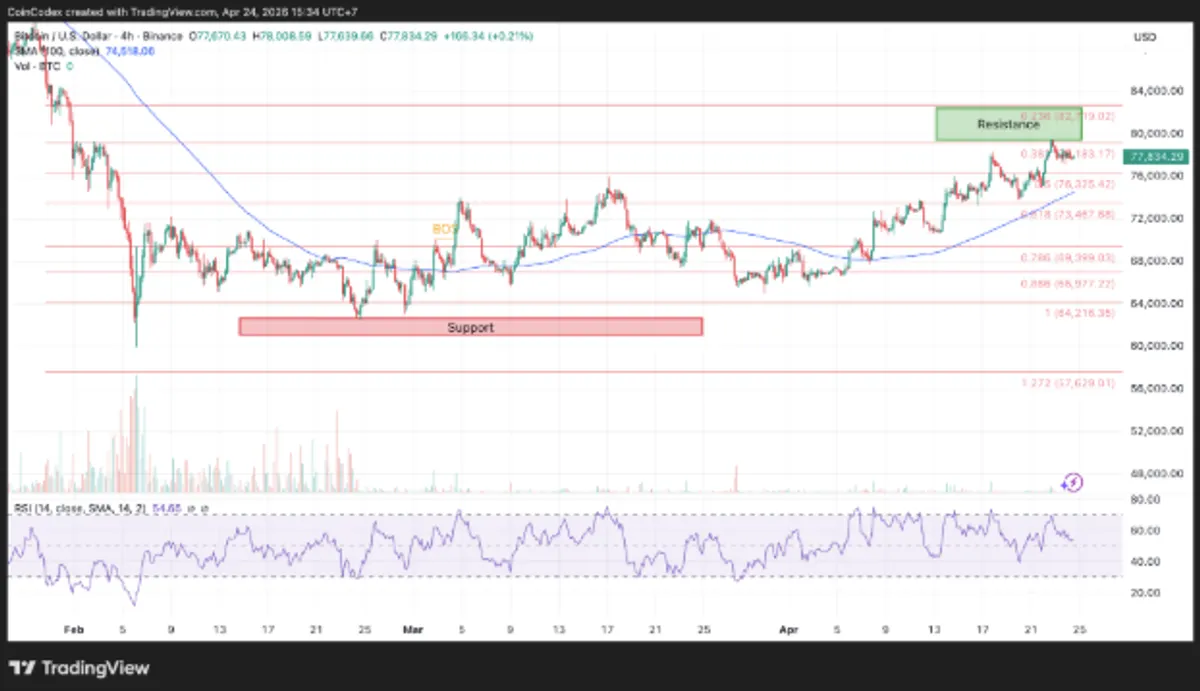This screenshot has height=691, width=1200.
Task: Click the orange BOS label on chart
Action: 444,229
